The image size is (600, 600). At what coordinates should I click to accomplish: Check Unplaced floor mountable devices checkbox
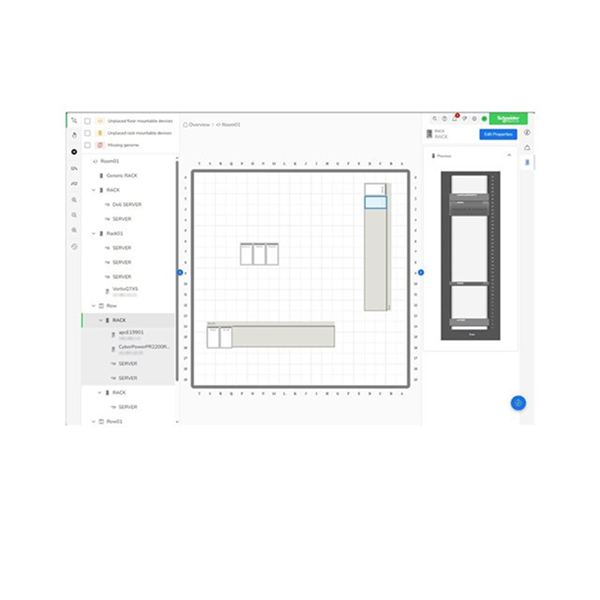tap(87, 121)
